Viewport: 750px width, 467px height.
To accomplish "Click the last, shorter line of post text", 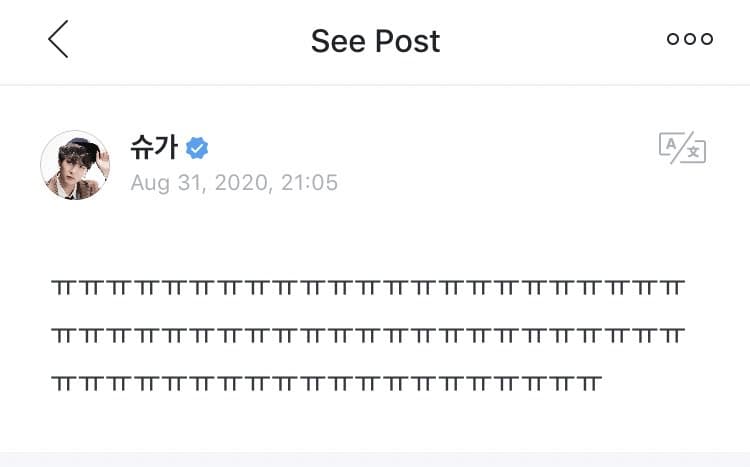I will [x=326, y=382].
